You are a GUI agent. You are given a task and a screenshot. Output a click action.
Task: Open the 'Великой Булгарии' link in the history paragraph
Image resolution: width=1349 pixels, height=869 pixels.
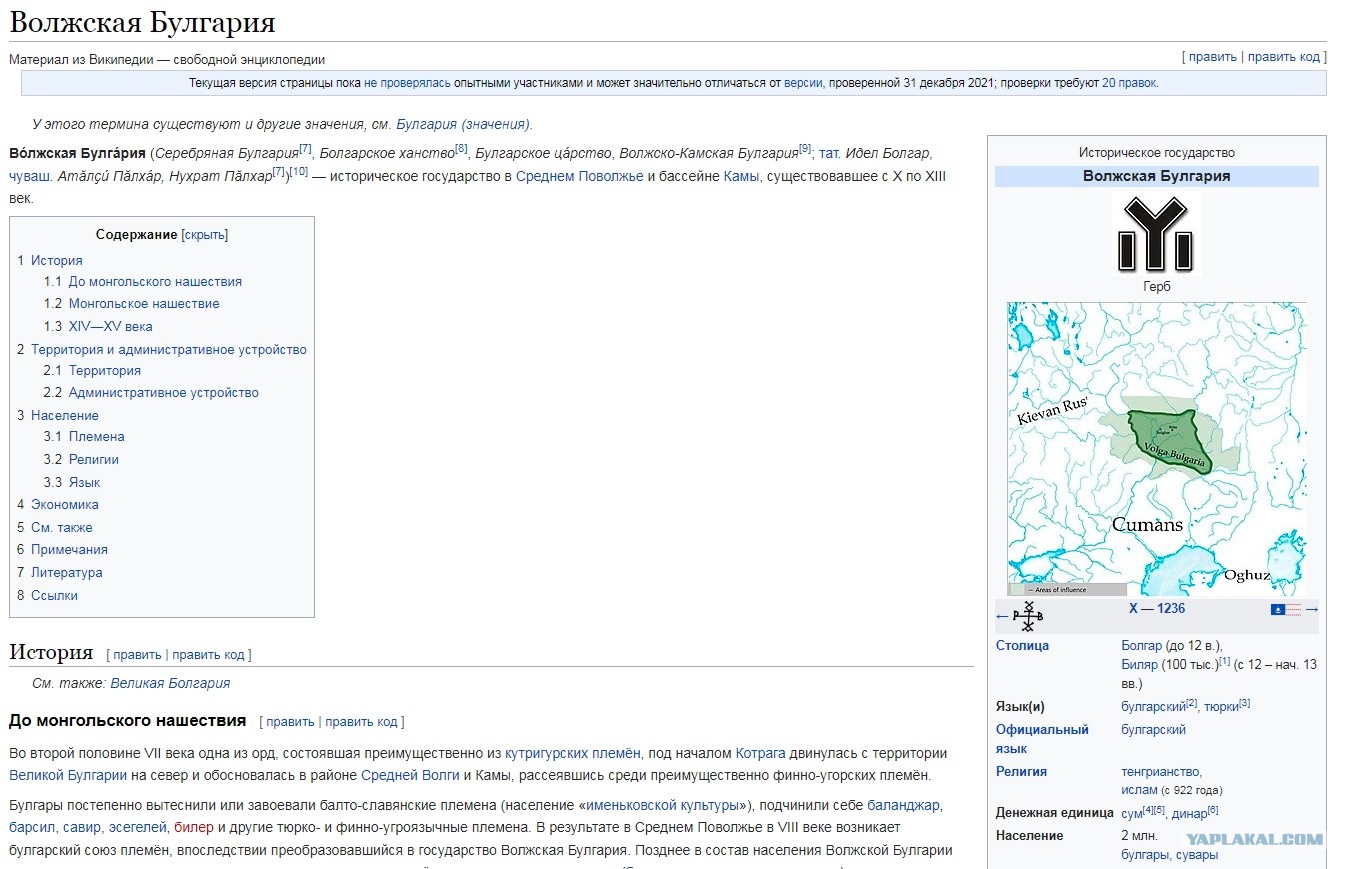point(68,775)
